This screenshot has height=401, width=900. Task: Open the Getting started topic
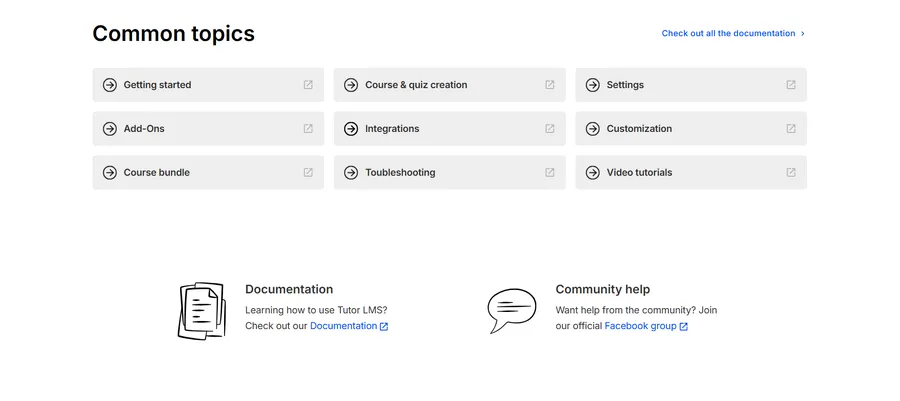[208, 85]
